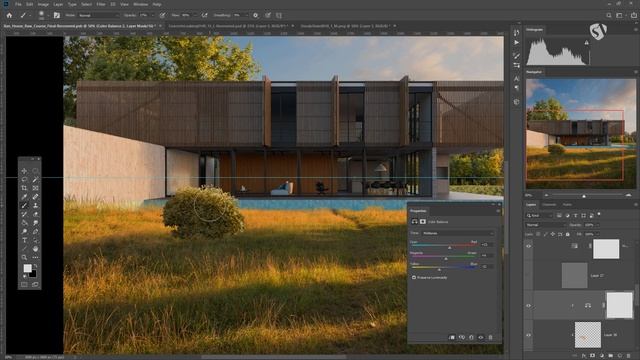Swap foreground and background colors

(x=36, y=266)
